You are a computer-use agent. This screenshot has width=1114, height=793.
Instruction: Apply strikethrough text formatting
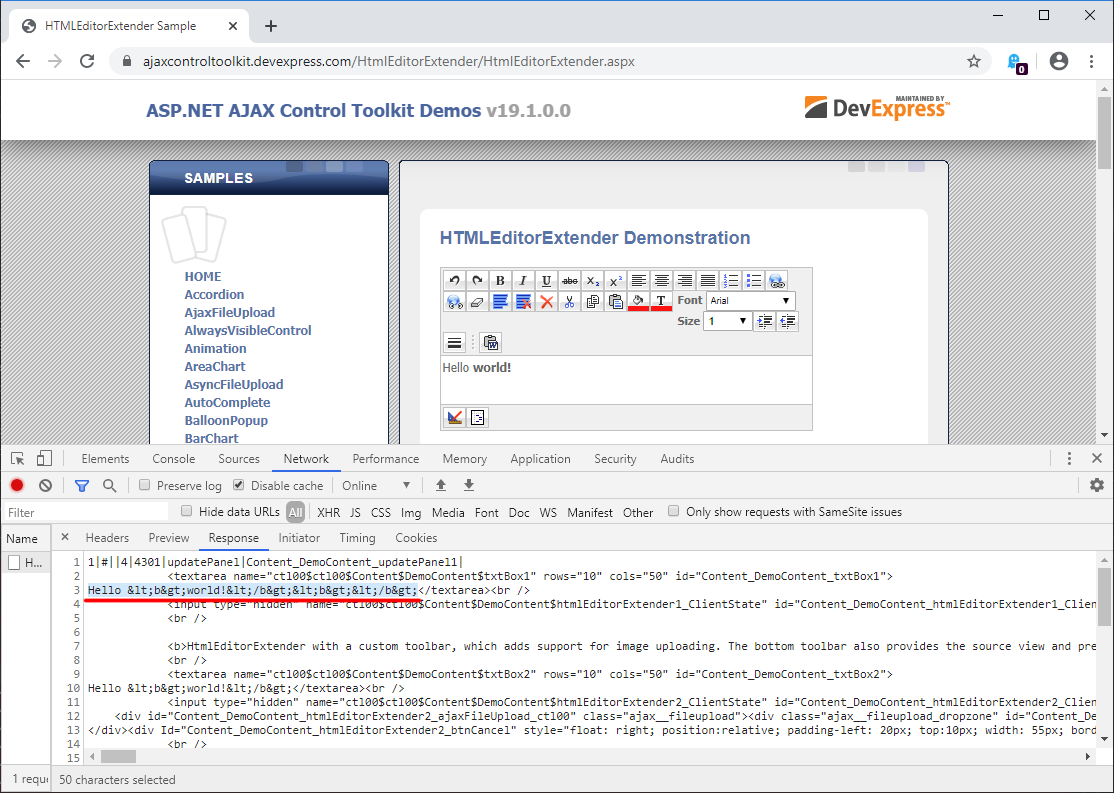[x=569, y=280]
